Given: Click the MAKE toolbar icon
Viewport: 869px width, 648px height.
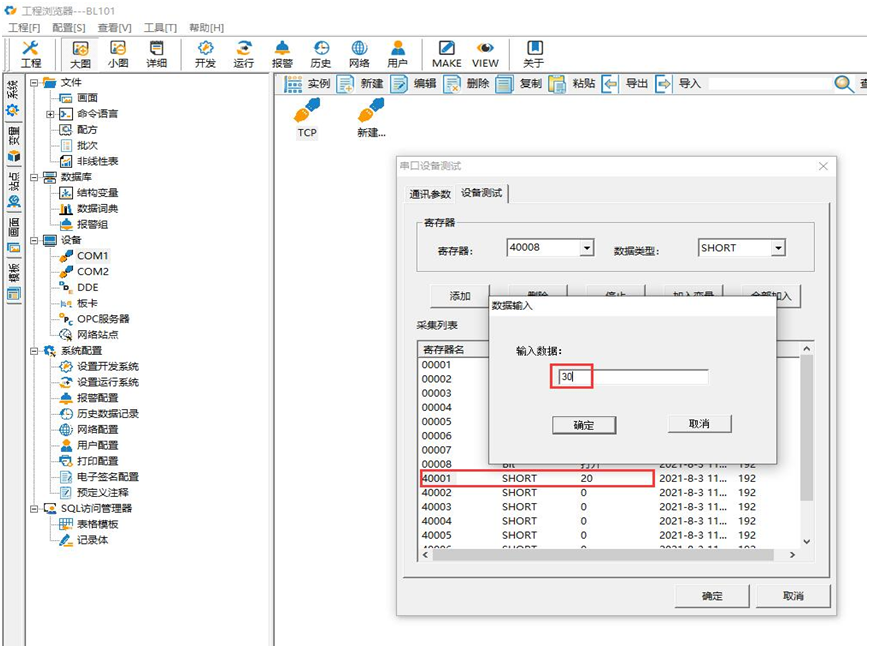Looking at the screenshot, I should click(x=447, y=54).
